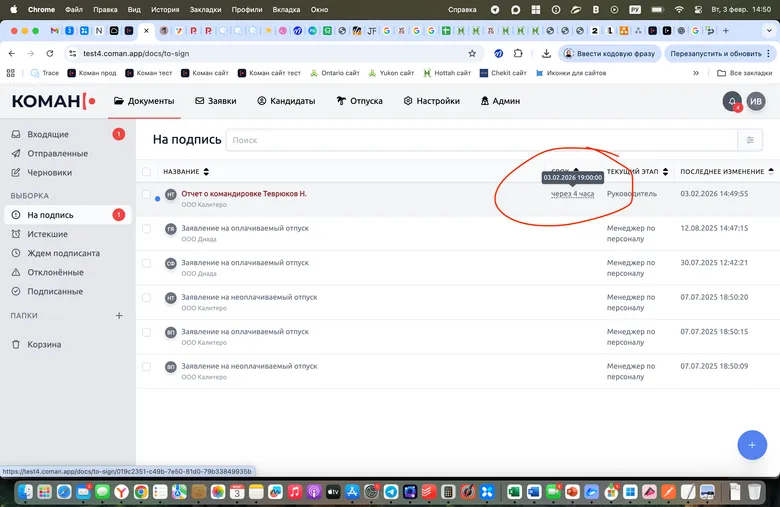Open search filter settings icon

pos(751,140)
